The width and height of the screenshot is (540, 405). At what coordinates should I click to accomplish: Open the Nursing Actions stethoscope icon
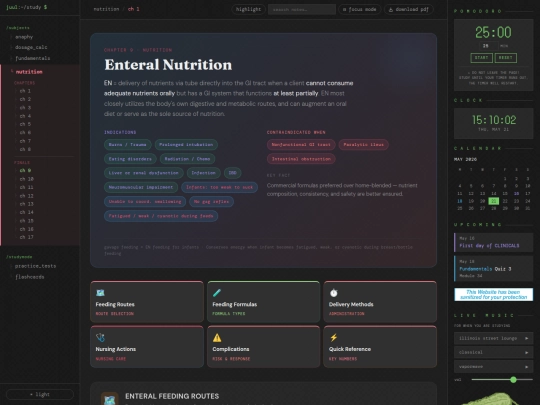(x=100, y=338)
